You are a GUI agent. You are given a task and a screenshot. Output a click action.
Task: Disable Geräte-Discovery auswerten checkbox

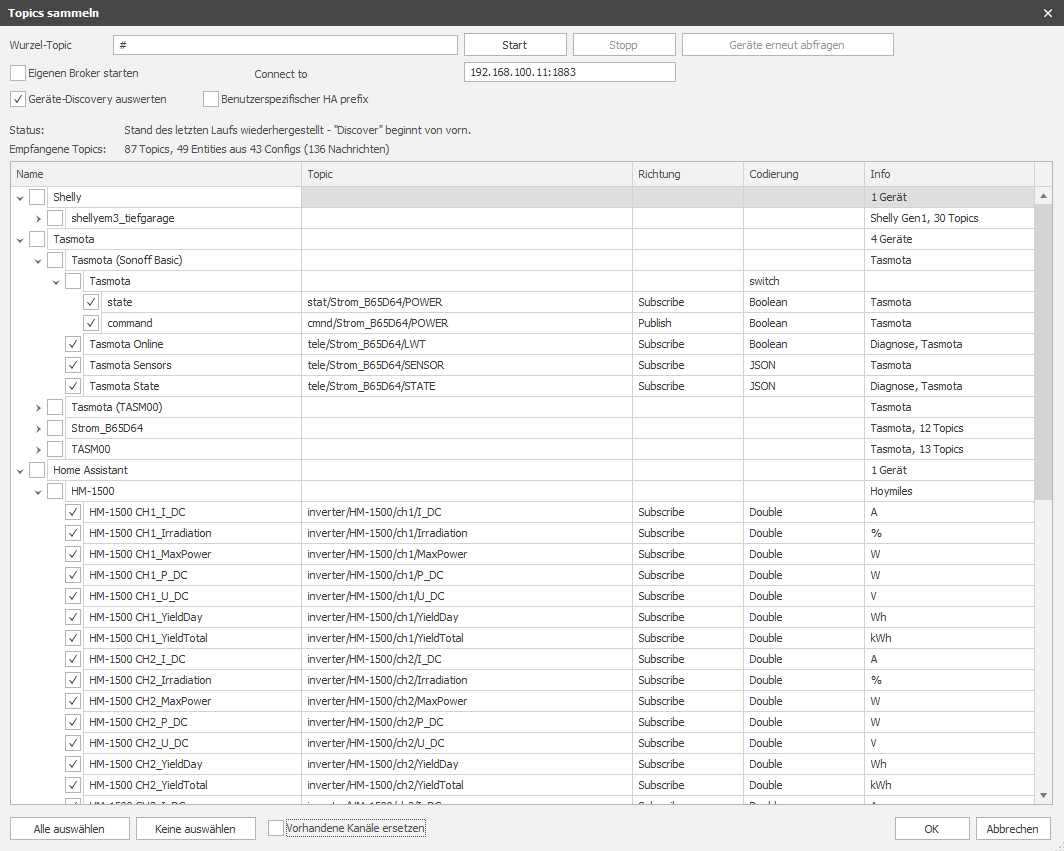coord(18,99)
